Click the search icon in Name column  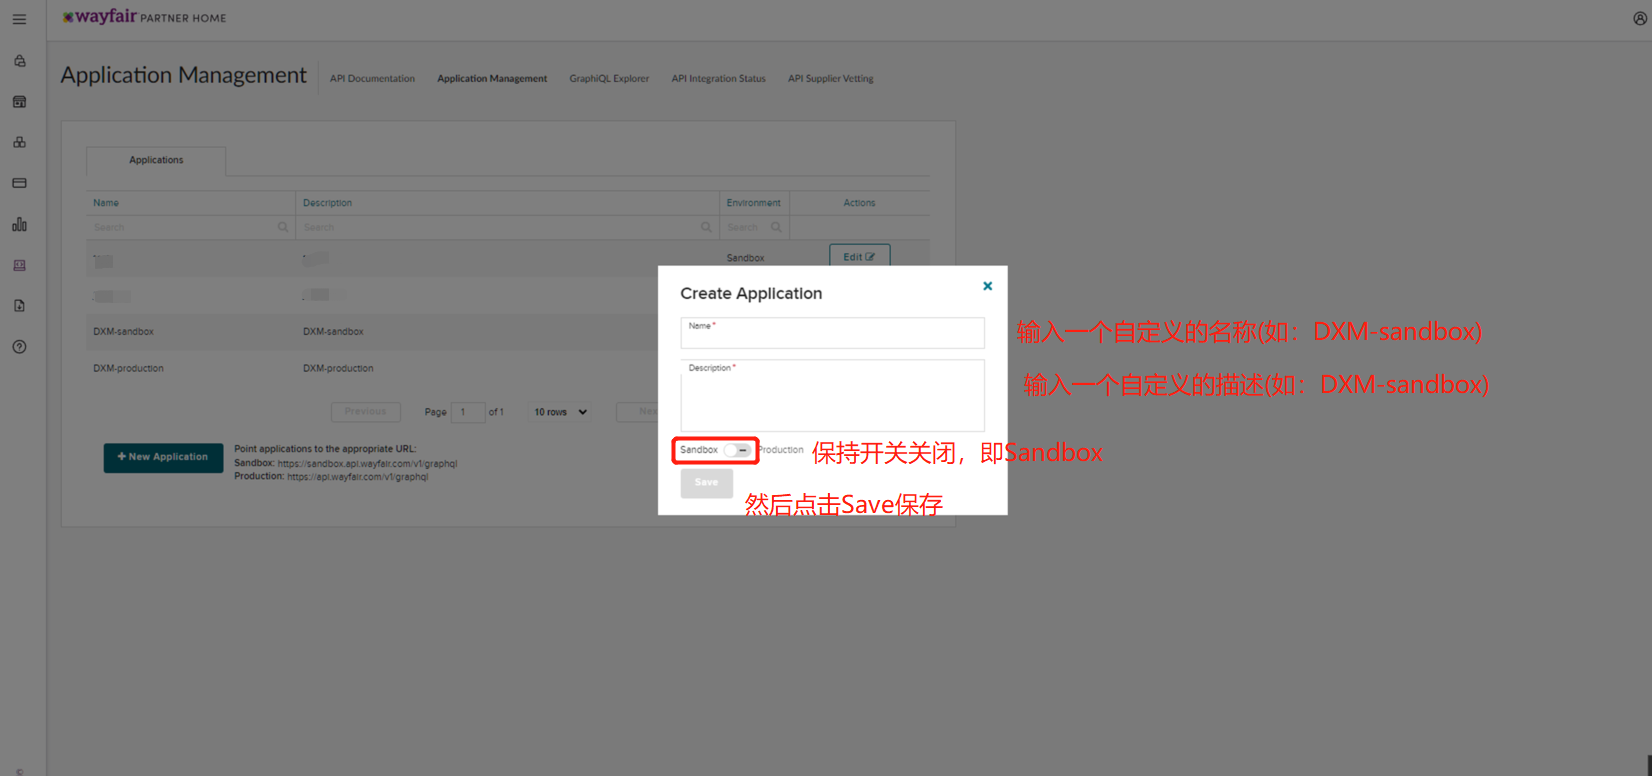click(283, 227)
